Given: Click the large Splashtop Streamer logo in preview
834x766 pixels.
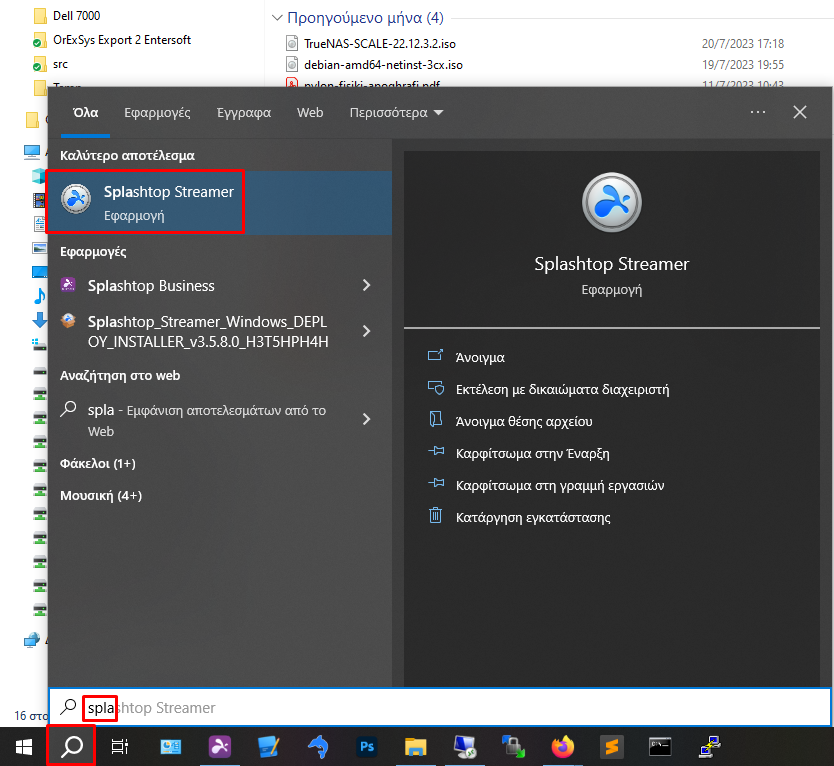Looking at the screenshot, I should (612, 203).
